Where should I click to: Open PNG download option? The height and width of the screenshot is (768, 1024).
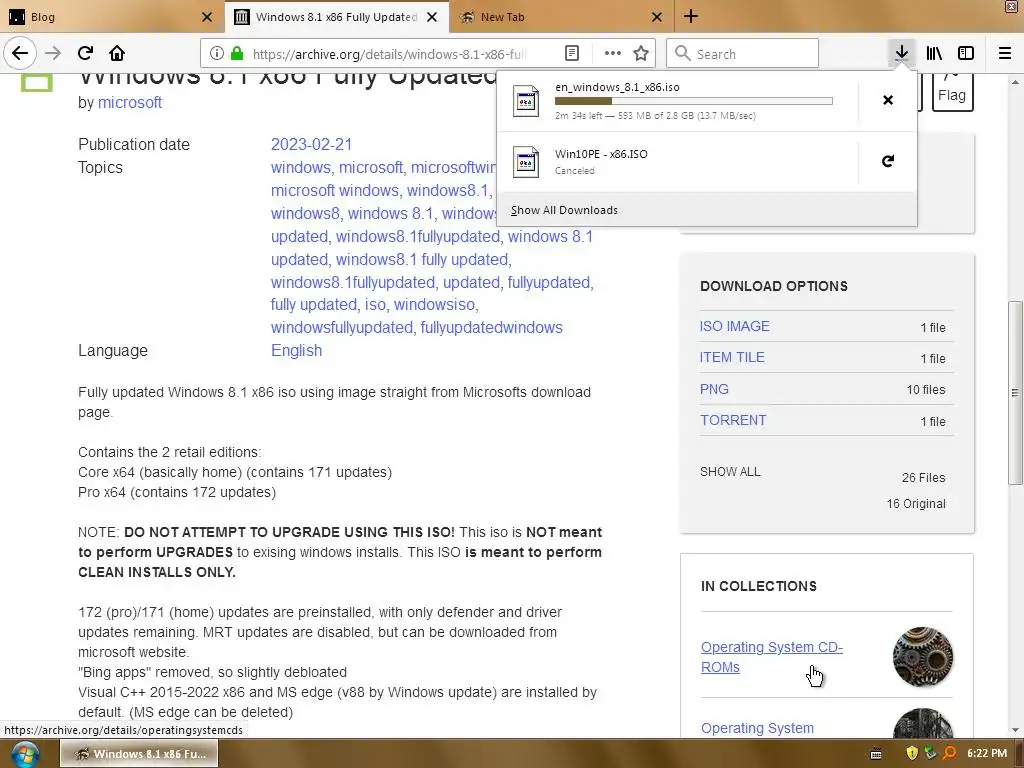[x=714, y=389]
